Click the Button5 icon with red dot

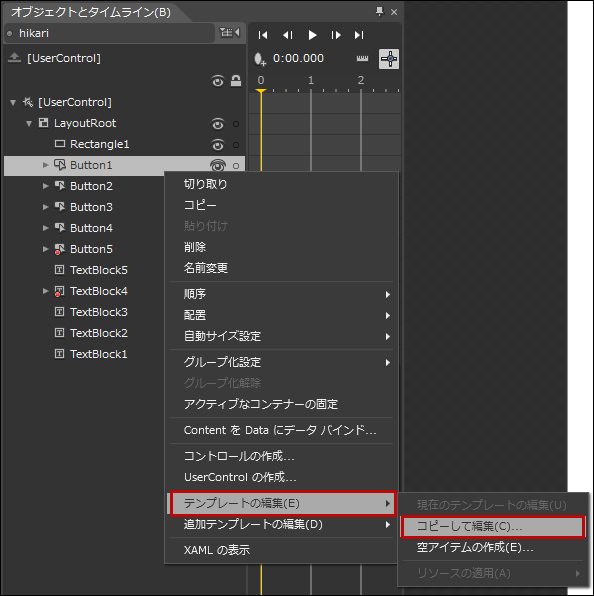tap(60, 249)
